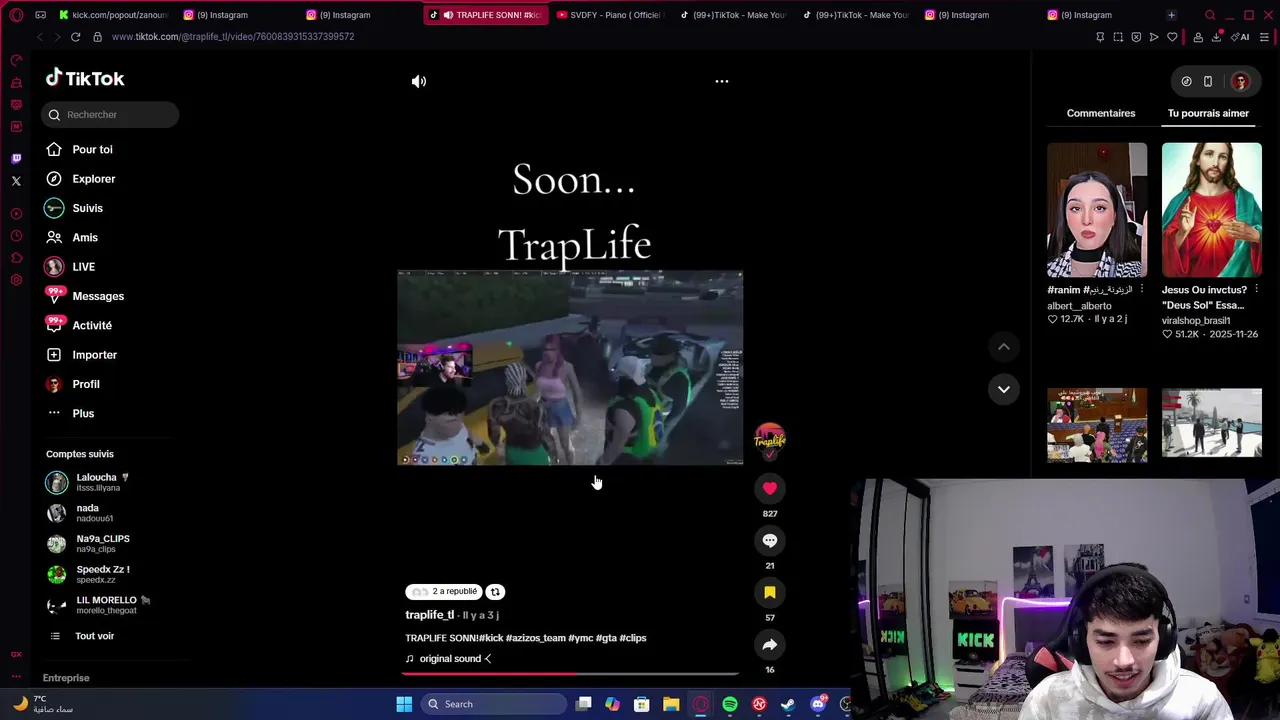Toggle the heart bookmark in address bar
The height and width of the screenshot is (720, 1280).
(1172, 37)
